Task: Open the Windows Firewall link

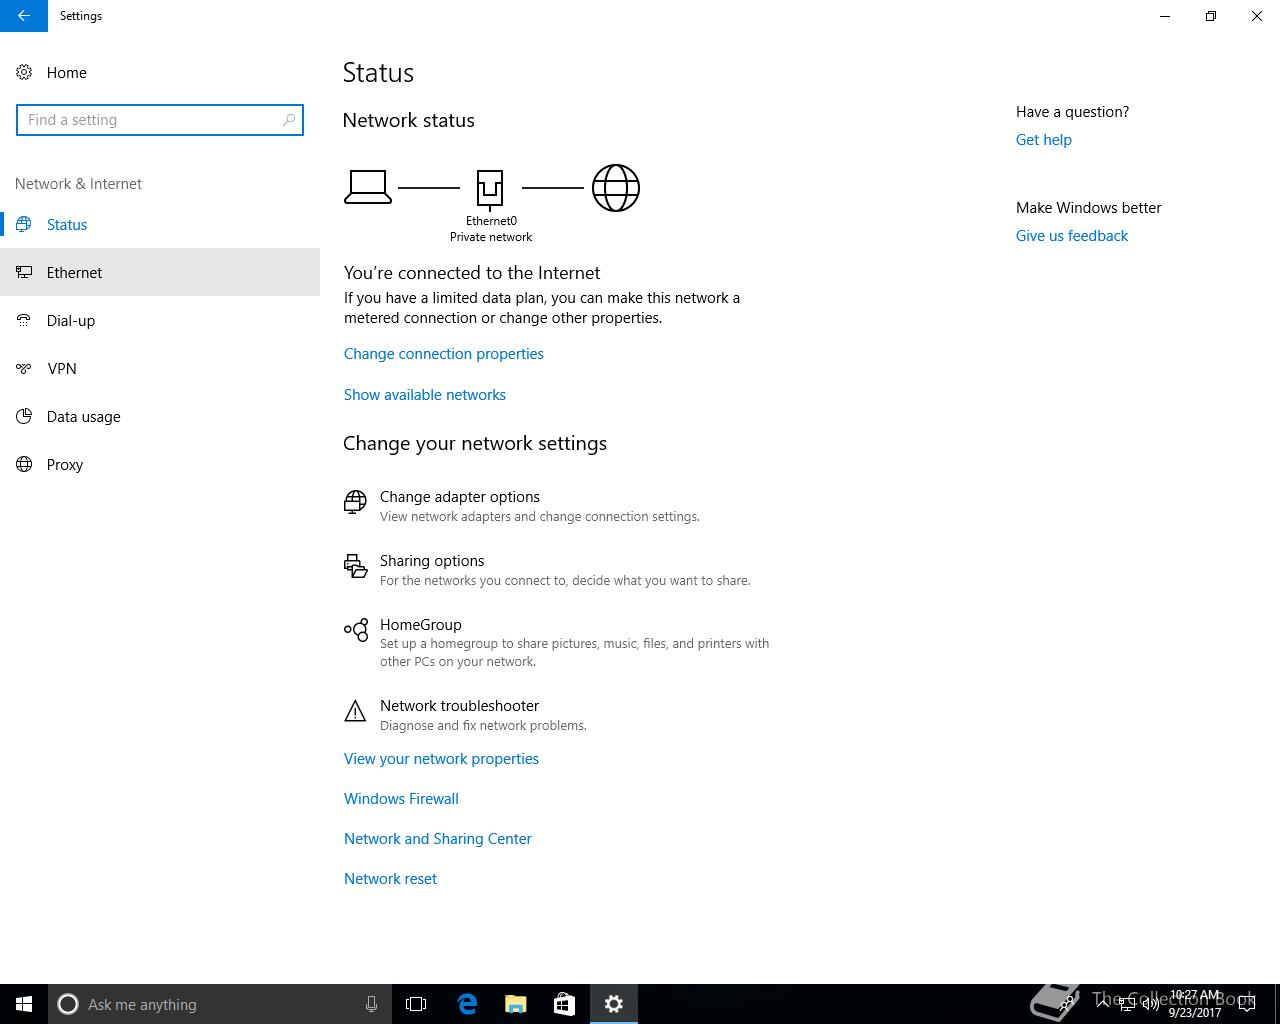Action: coord(401,799)
